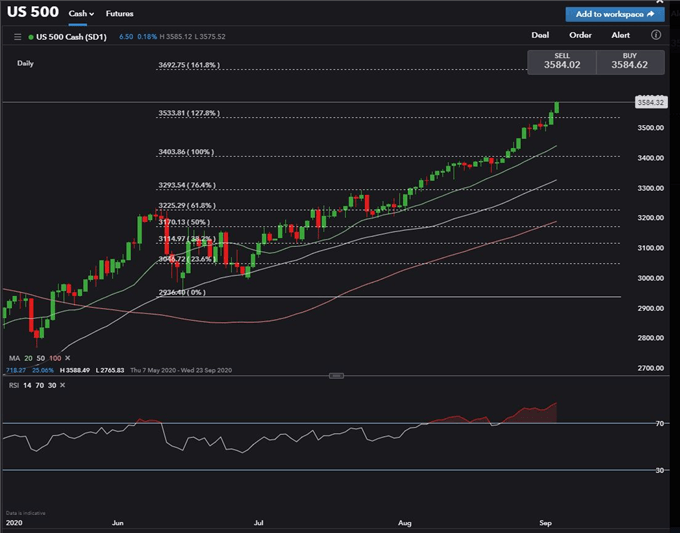Edit the RSI 30 oversold value
The width and height of the screenshot is (680, 533).
click(52, 385)
